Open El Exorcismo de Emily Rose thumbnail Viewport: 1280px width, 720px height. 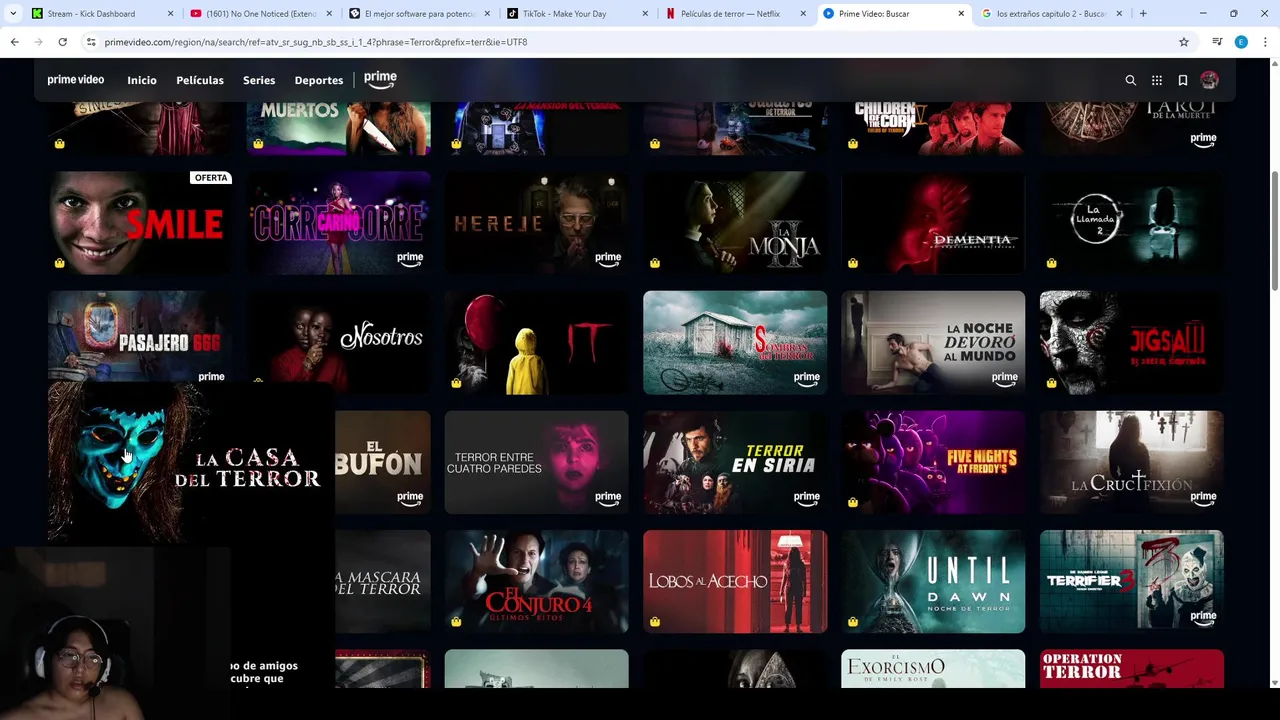933,669
